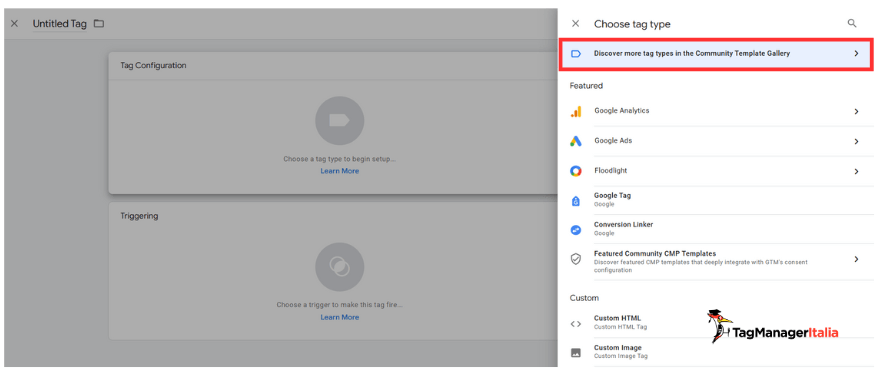This screenshot has height=375, width=878.
Task: Expand Community Template Gallery chevron
Action: [x=856, y=54]
